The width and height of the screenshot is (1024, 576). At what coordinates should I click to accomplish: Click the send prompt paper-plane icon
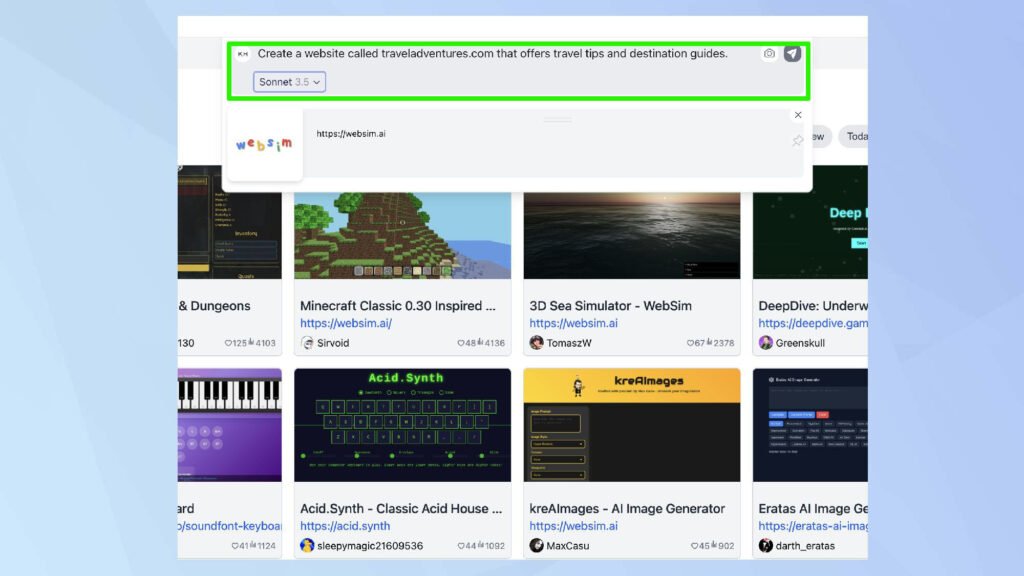[x=792, y=54]
